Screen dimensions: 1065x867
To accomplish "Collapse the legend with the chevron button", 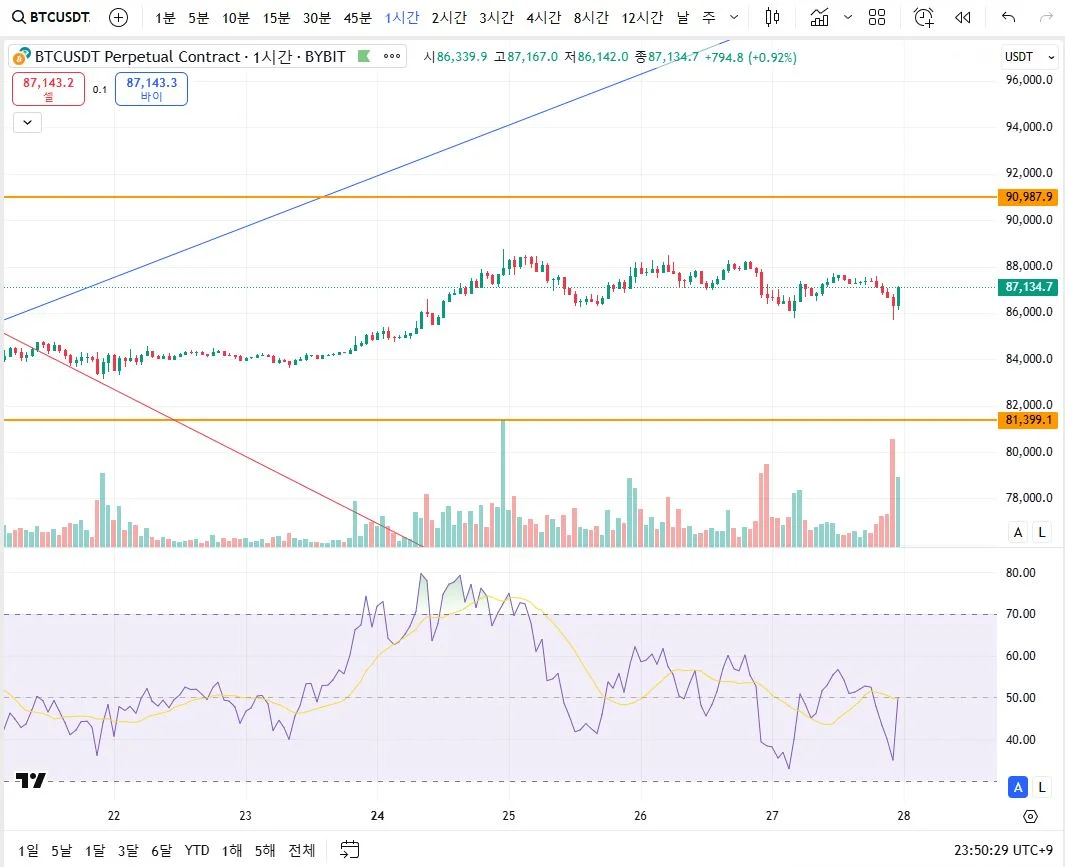I will (x=28, y=123).
